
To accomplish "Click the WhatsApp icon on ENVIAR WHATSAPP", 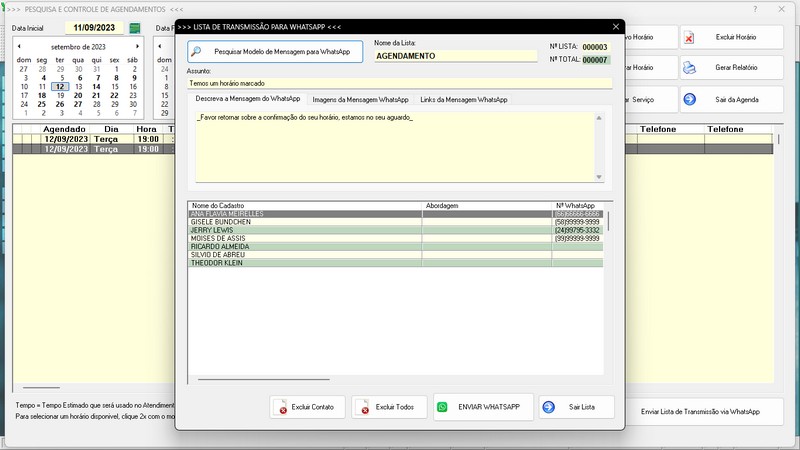I will coord(442,408).
